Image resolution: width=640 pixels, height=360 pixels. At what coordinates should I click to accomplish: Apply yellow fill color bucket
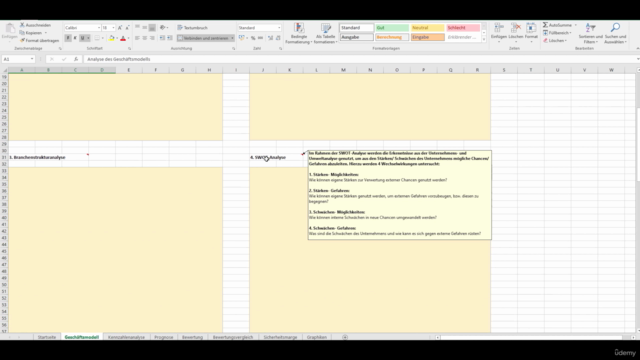111,38
